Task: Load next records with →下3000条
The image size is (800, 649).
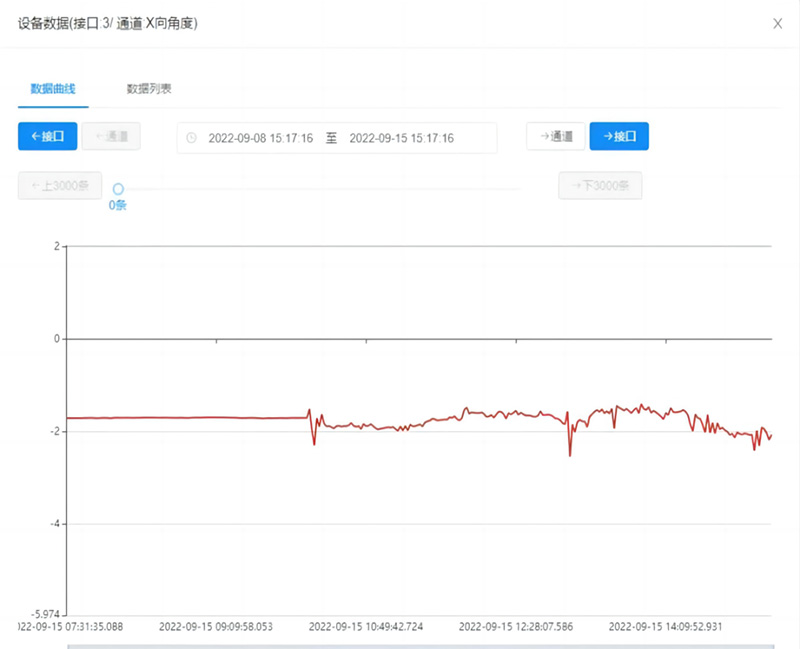Action: coord(600,186)
